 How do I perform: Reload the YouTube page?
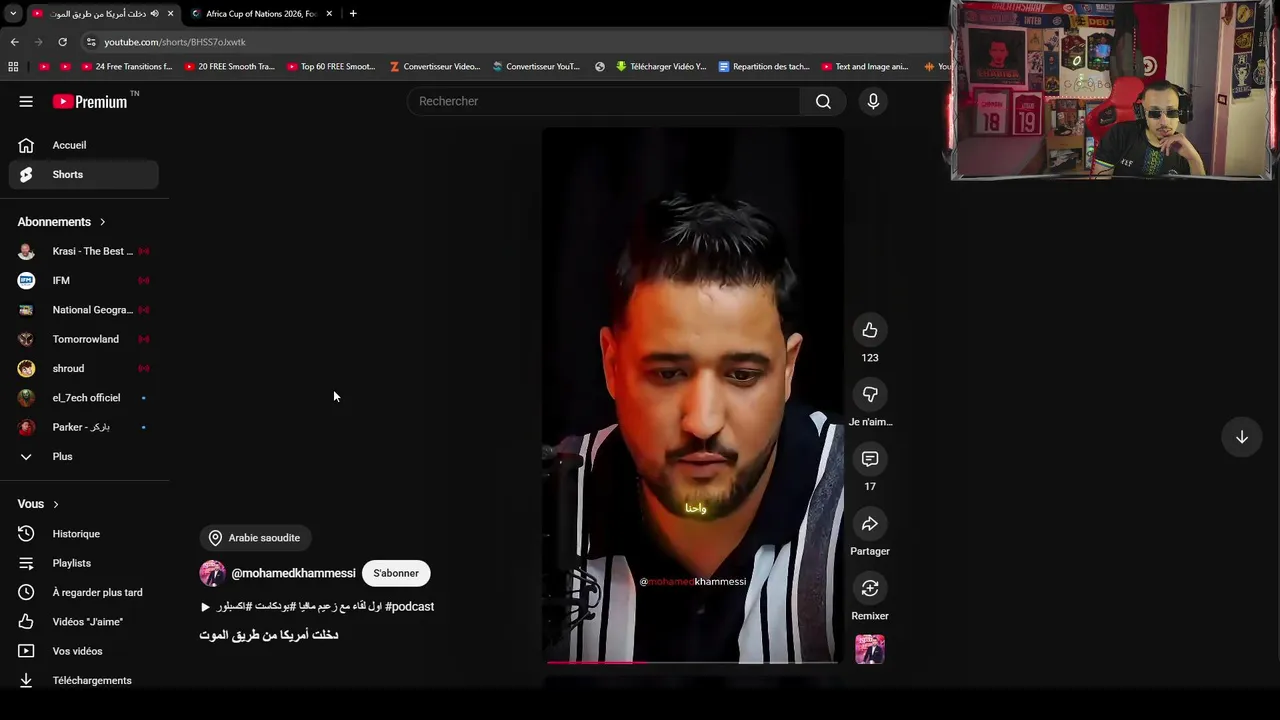[62, 42]
